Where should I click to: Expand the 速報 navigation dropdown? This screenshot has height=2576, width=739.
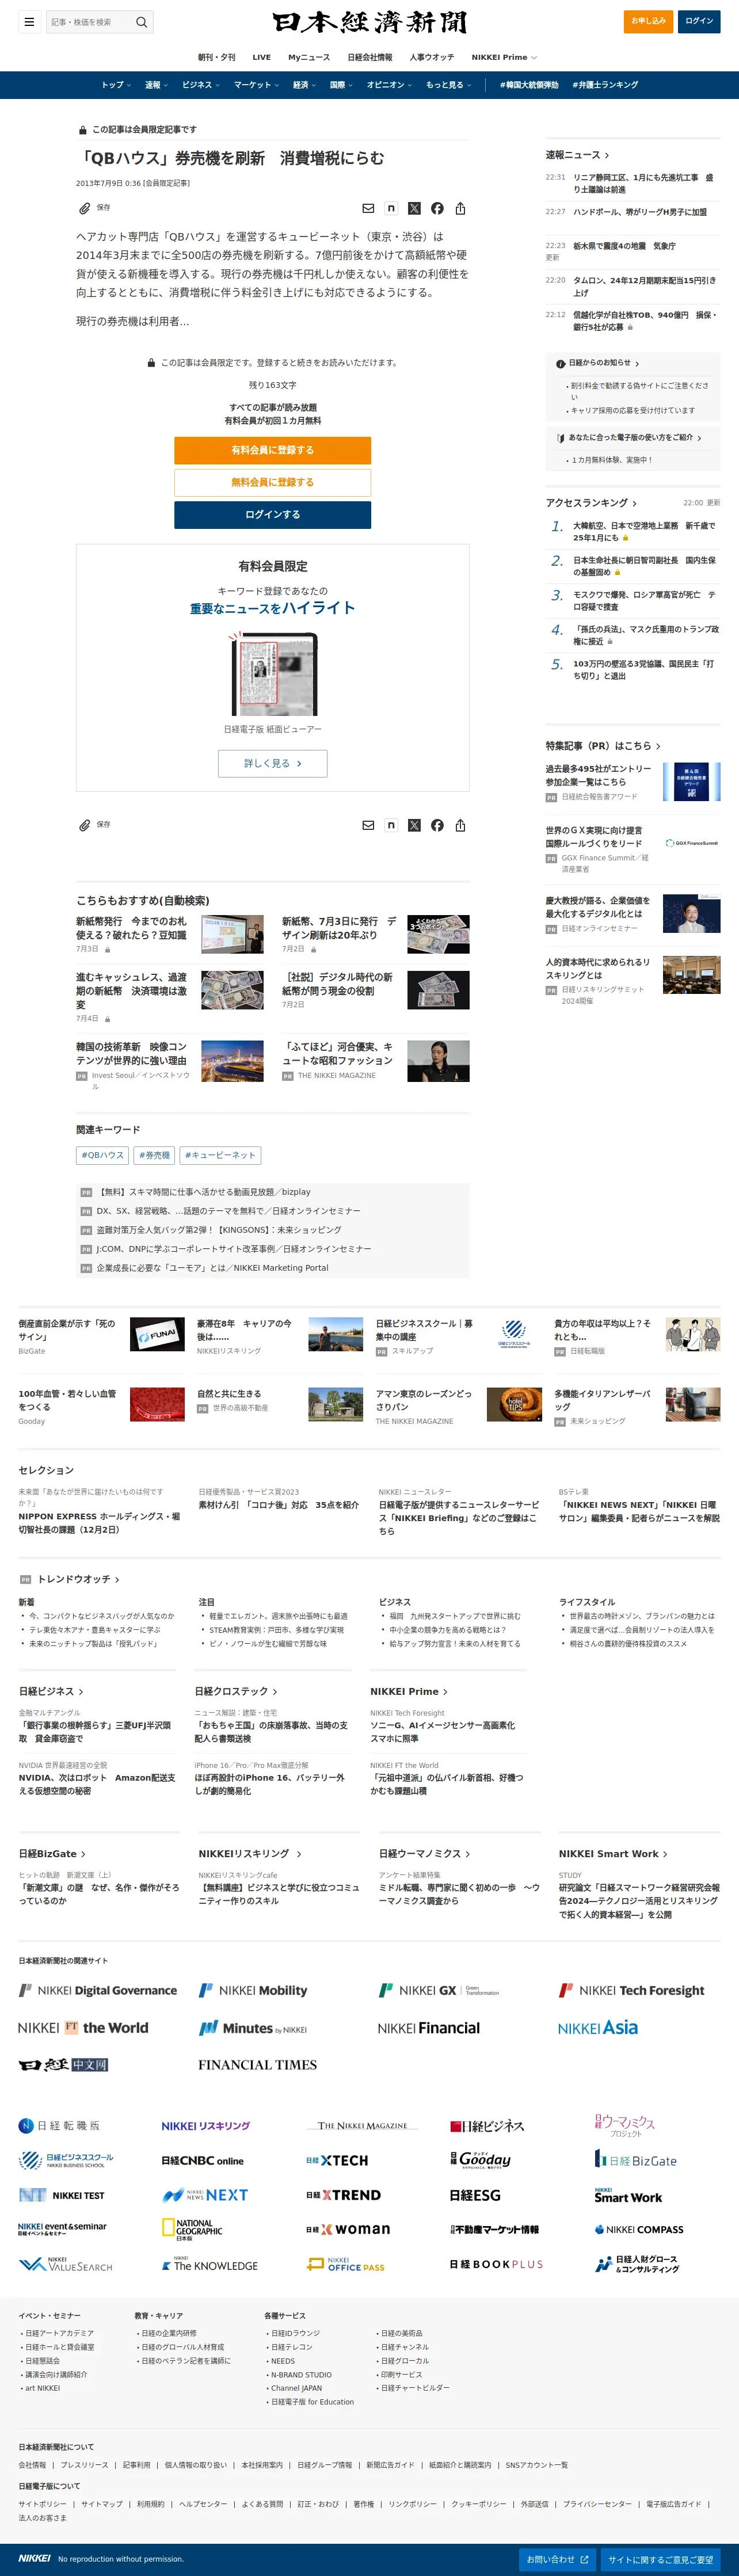pos(156,85)
